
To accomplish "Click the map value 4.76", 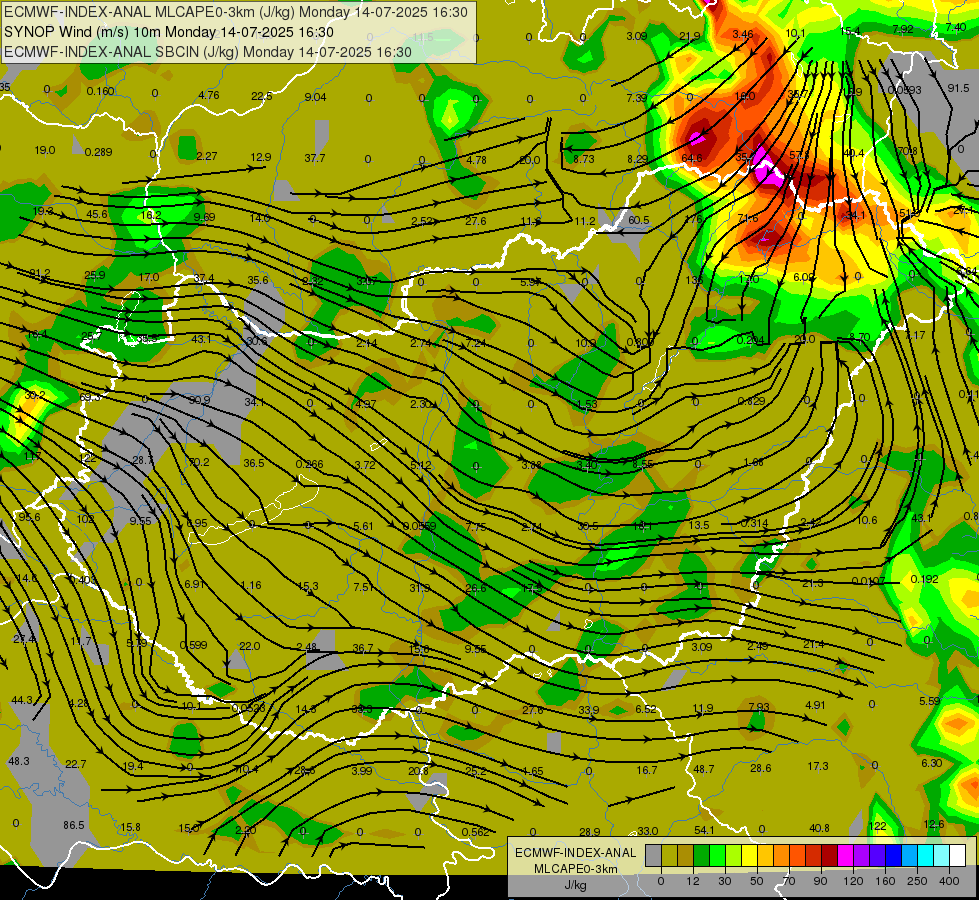I will pos(209,96).
